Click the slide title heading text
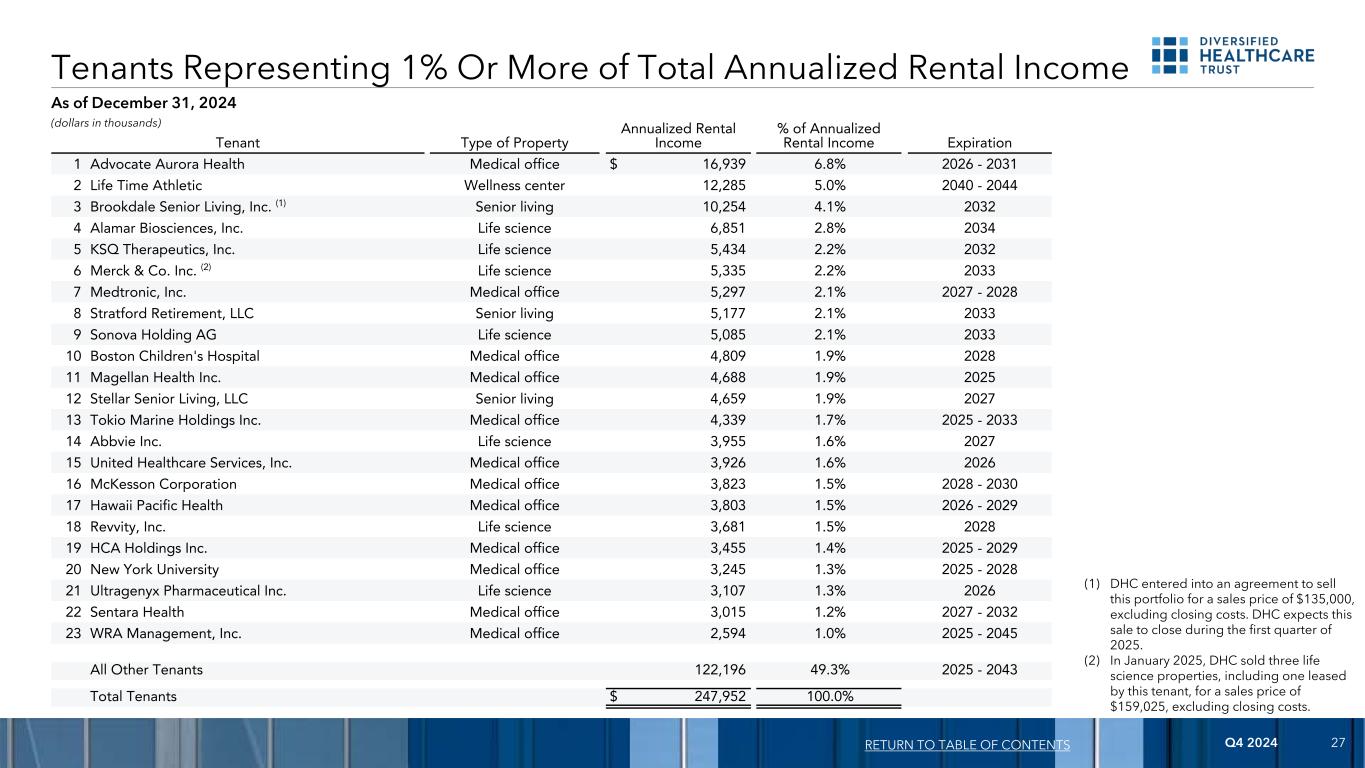Viewport: 1365px width, 768px height. (x=588, y=67)
